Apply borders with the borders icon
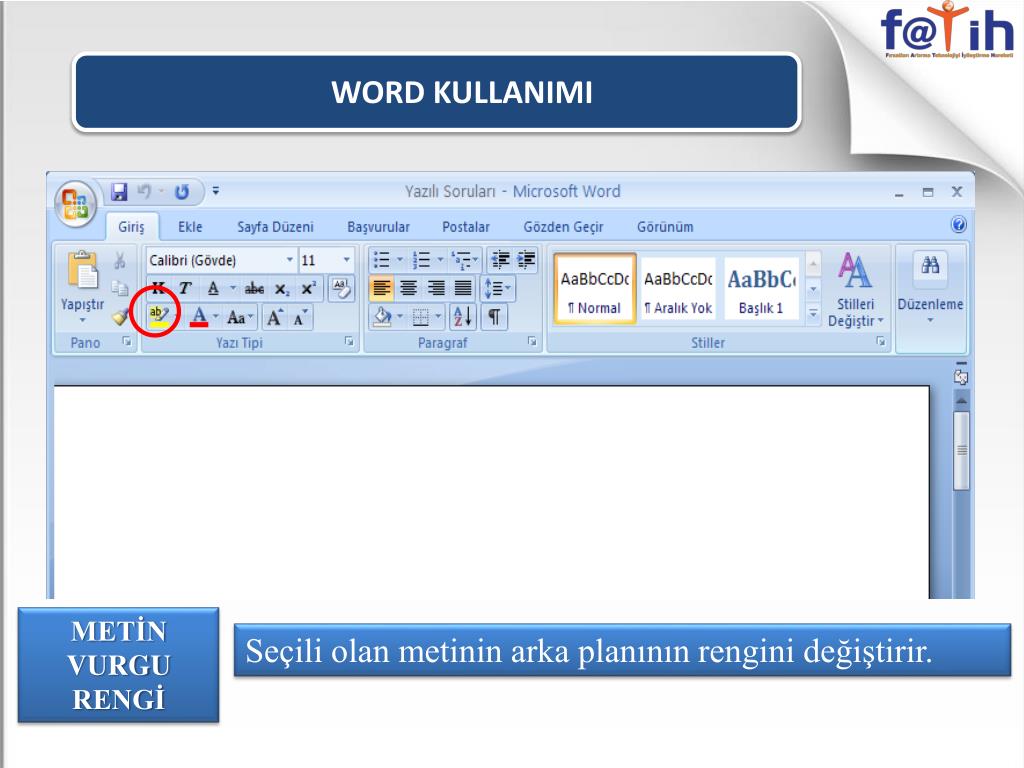The width and height of the screenshot is (1024, 768). coord(421,317)
